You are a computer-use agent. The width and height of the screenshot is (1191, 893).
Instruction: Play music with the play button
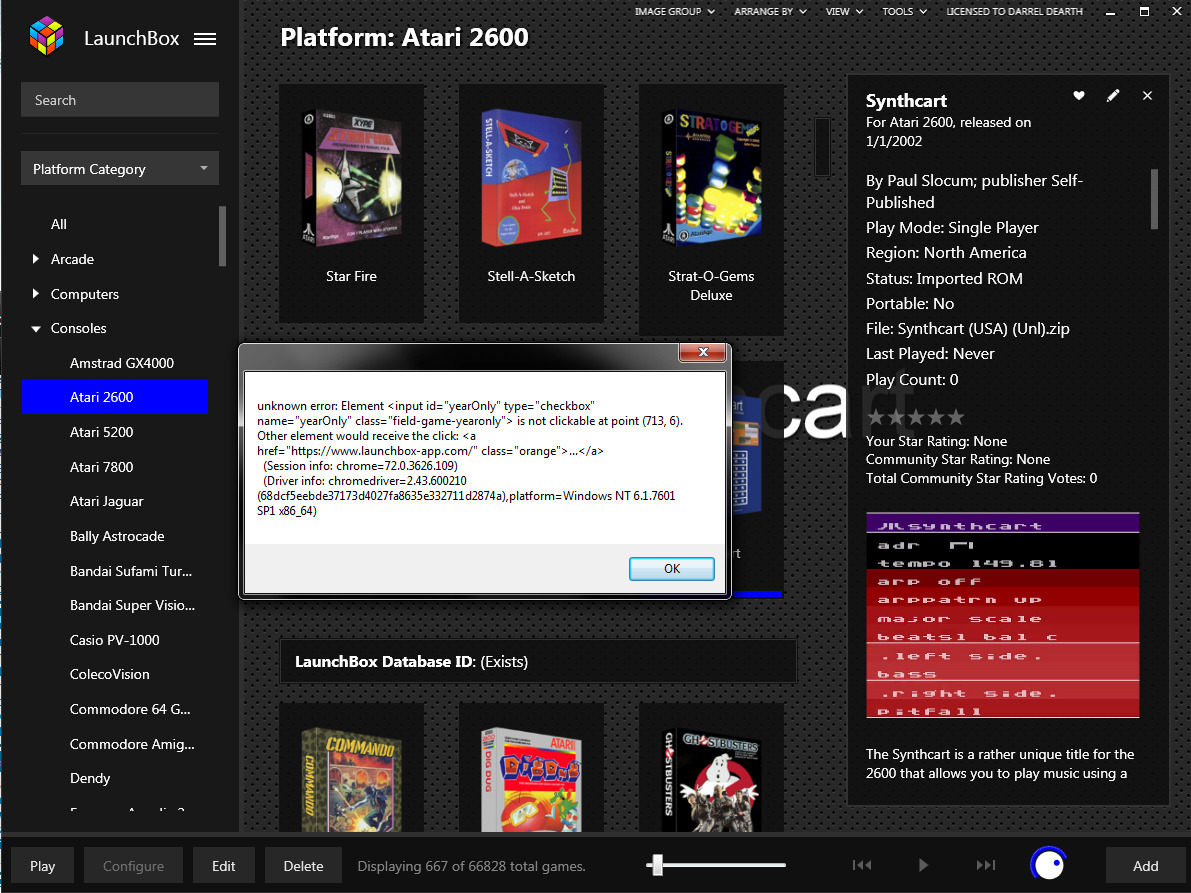coord(923,865)
